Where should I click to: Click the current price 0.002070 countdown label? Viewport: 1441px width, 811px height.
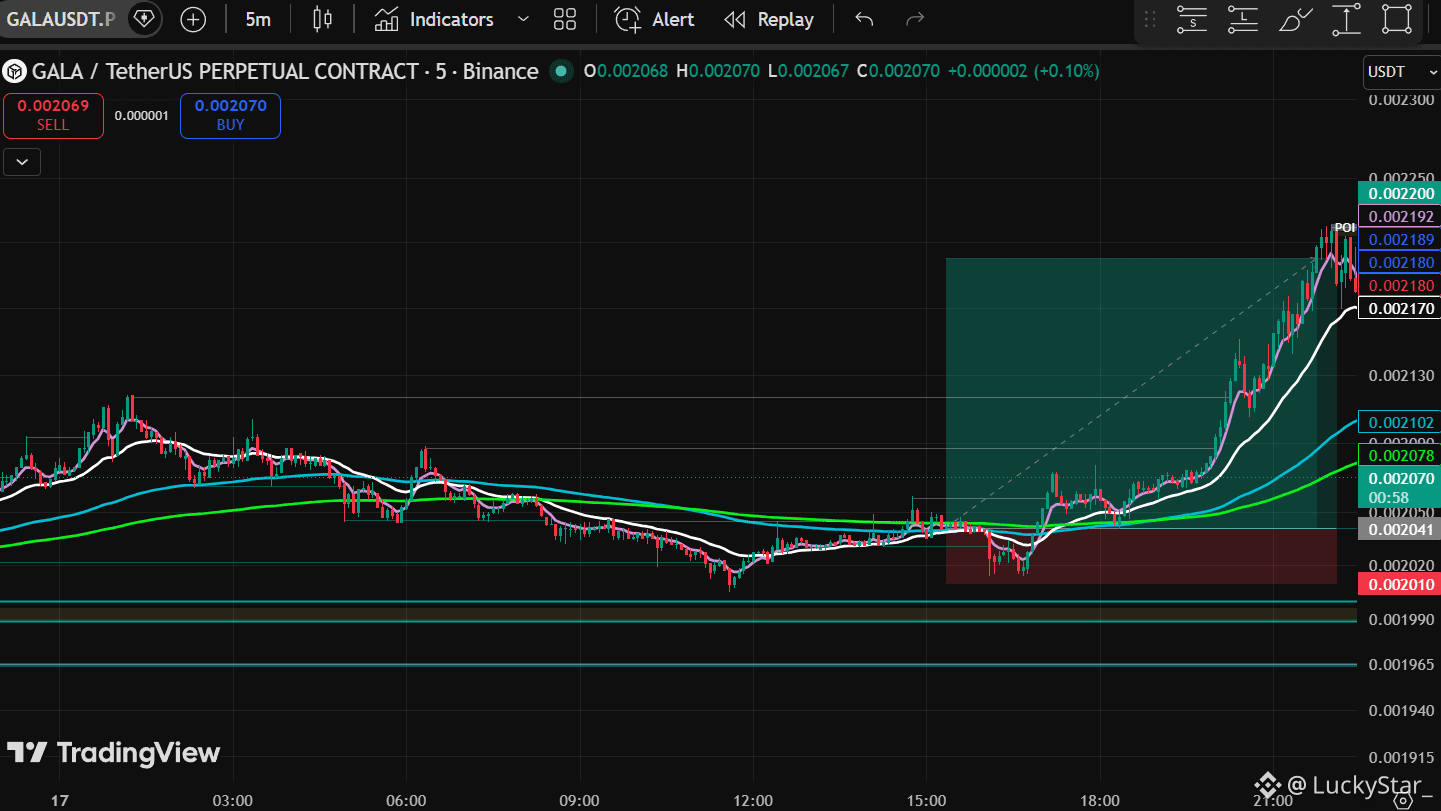[x=1399, y=488]
